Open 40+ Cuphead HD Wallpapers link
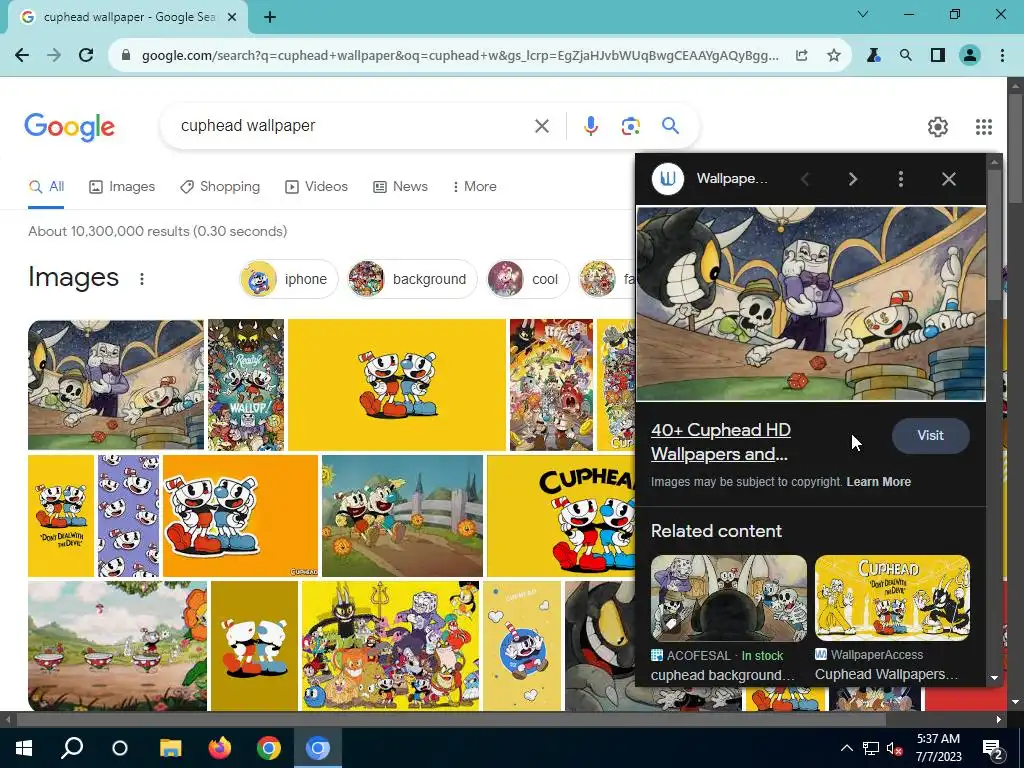 [720, 442]
